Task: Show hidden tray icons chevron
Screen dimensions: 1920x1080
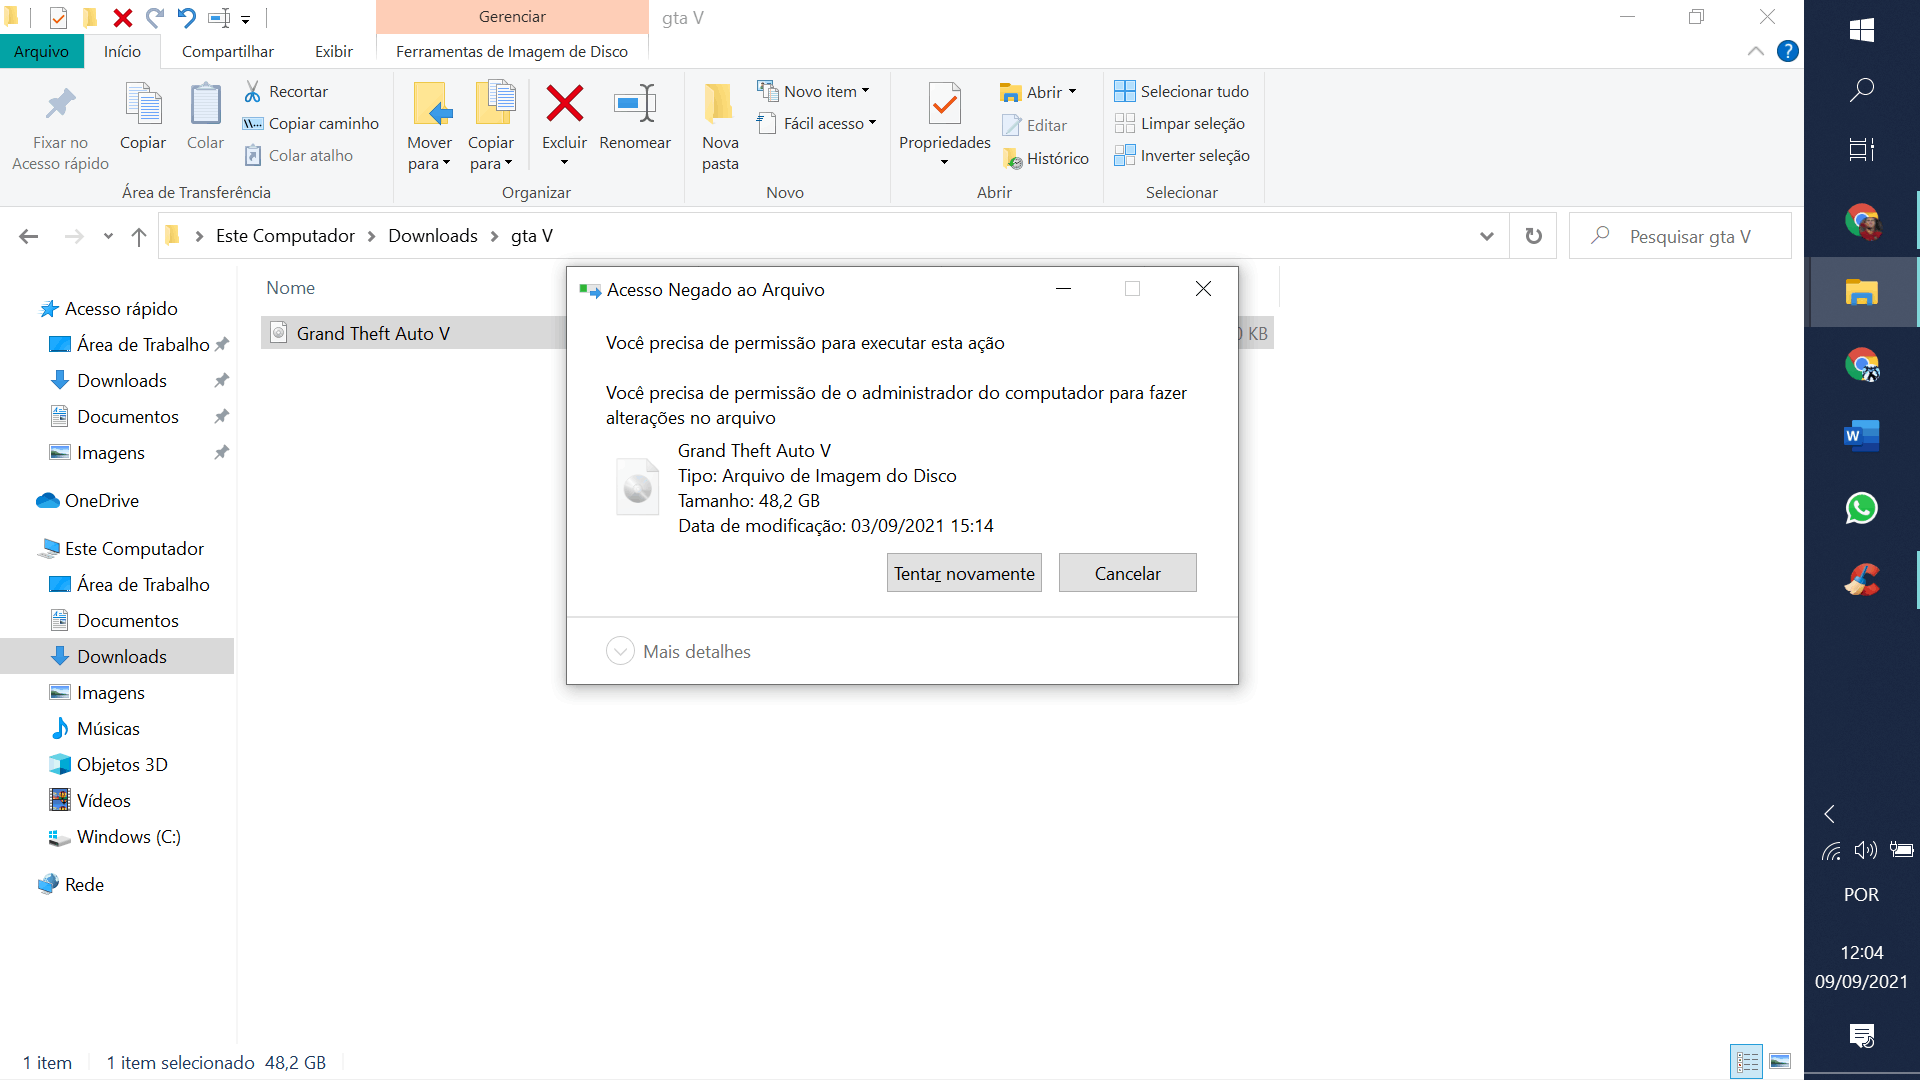Action: tap(1829, 814)
